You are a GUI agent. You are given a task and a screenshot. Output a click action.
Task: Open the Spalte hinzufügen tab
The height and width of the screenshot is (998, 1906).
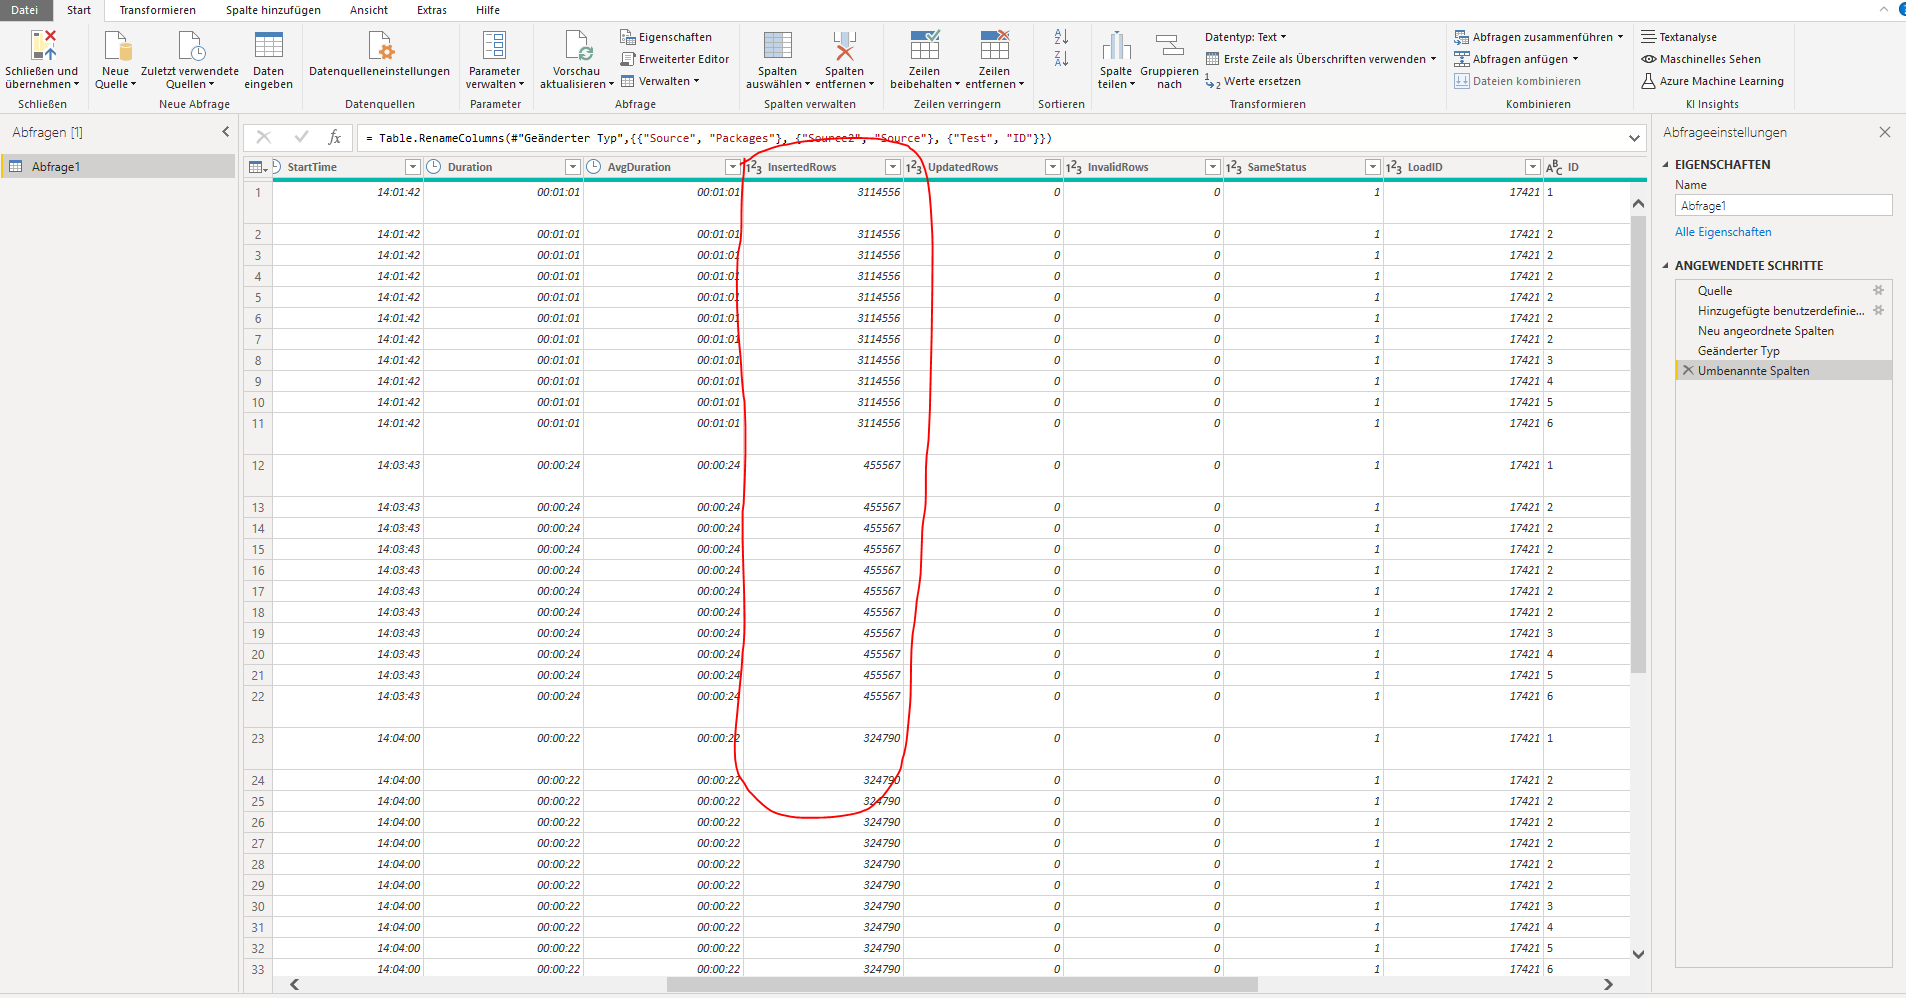(x=273, y=10)
